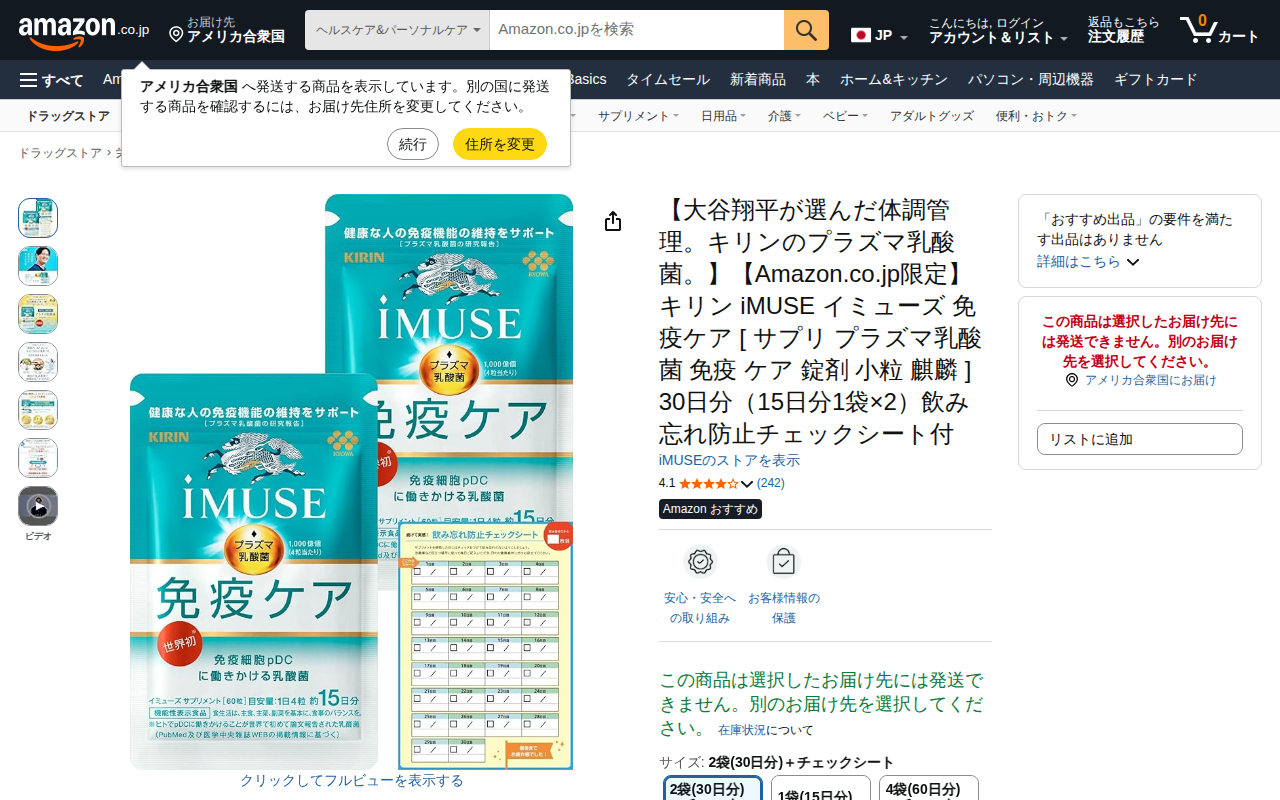Open パソコン・周辺機器 navigation item
Viewport: 1280px width, 800px height.
pos(1031,80)
